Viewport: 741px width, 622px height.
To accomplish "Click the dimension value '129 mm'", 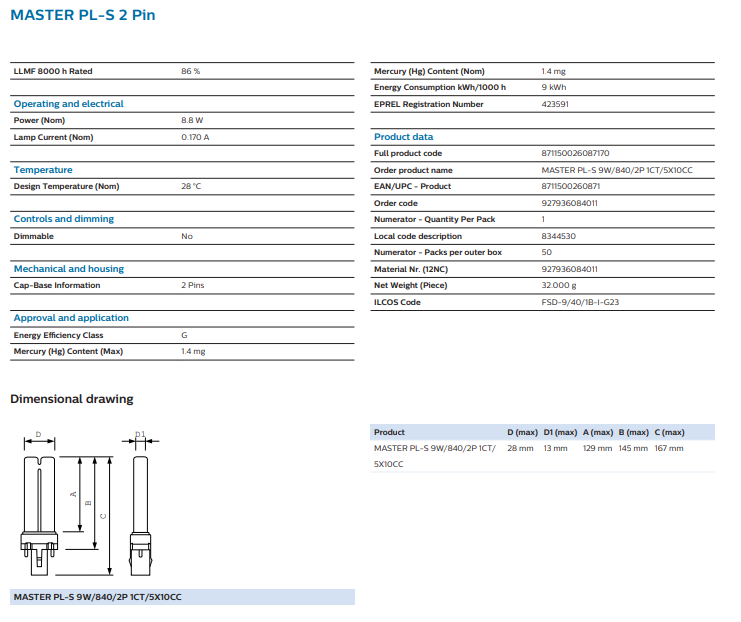I will point(597,449).
